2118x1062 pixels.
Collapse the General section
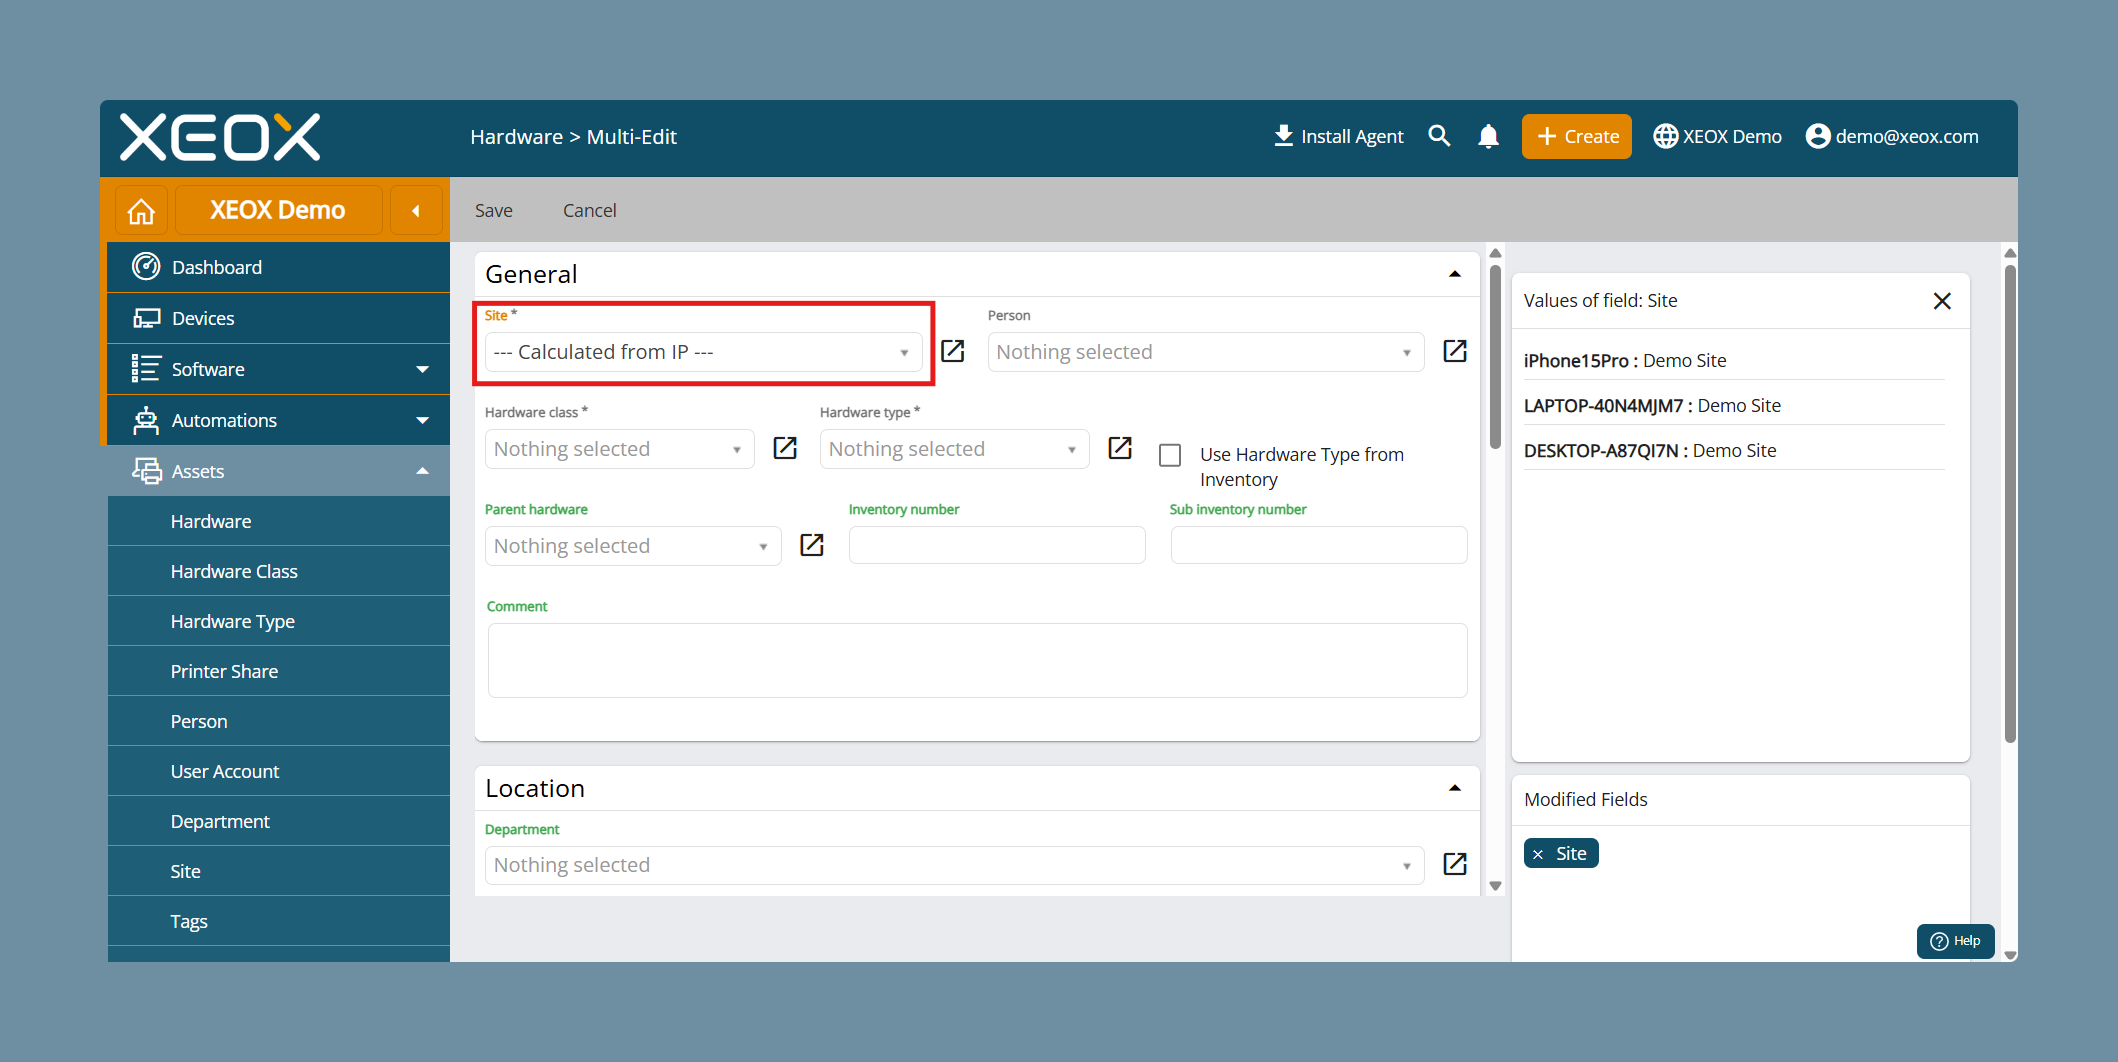1455,274
